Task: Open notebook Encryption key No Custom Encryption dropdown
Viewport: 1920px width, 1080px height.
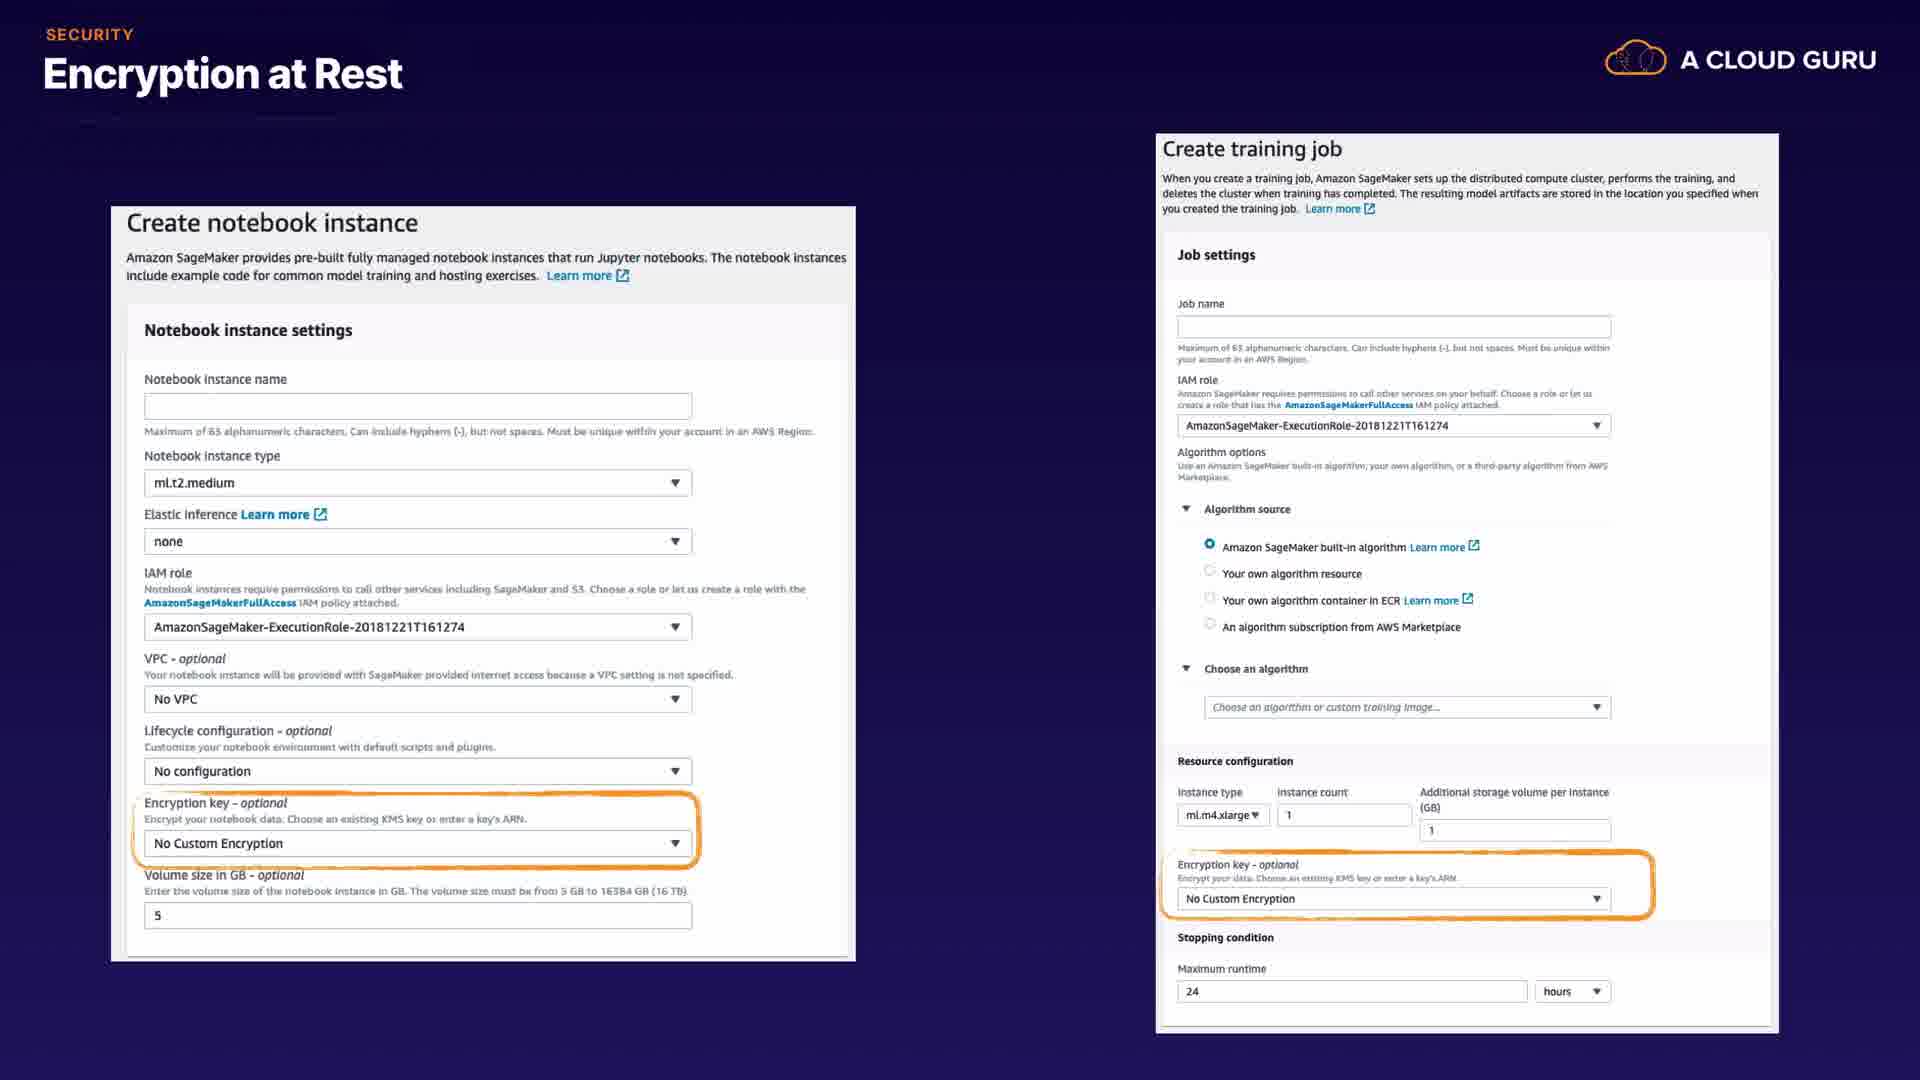Action: click(x=417, y=844)
